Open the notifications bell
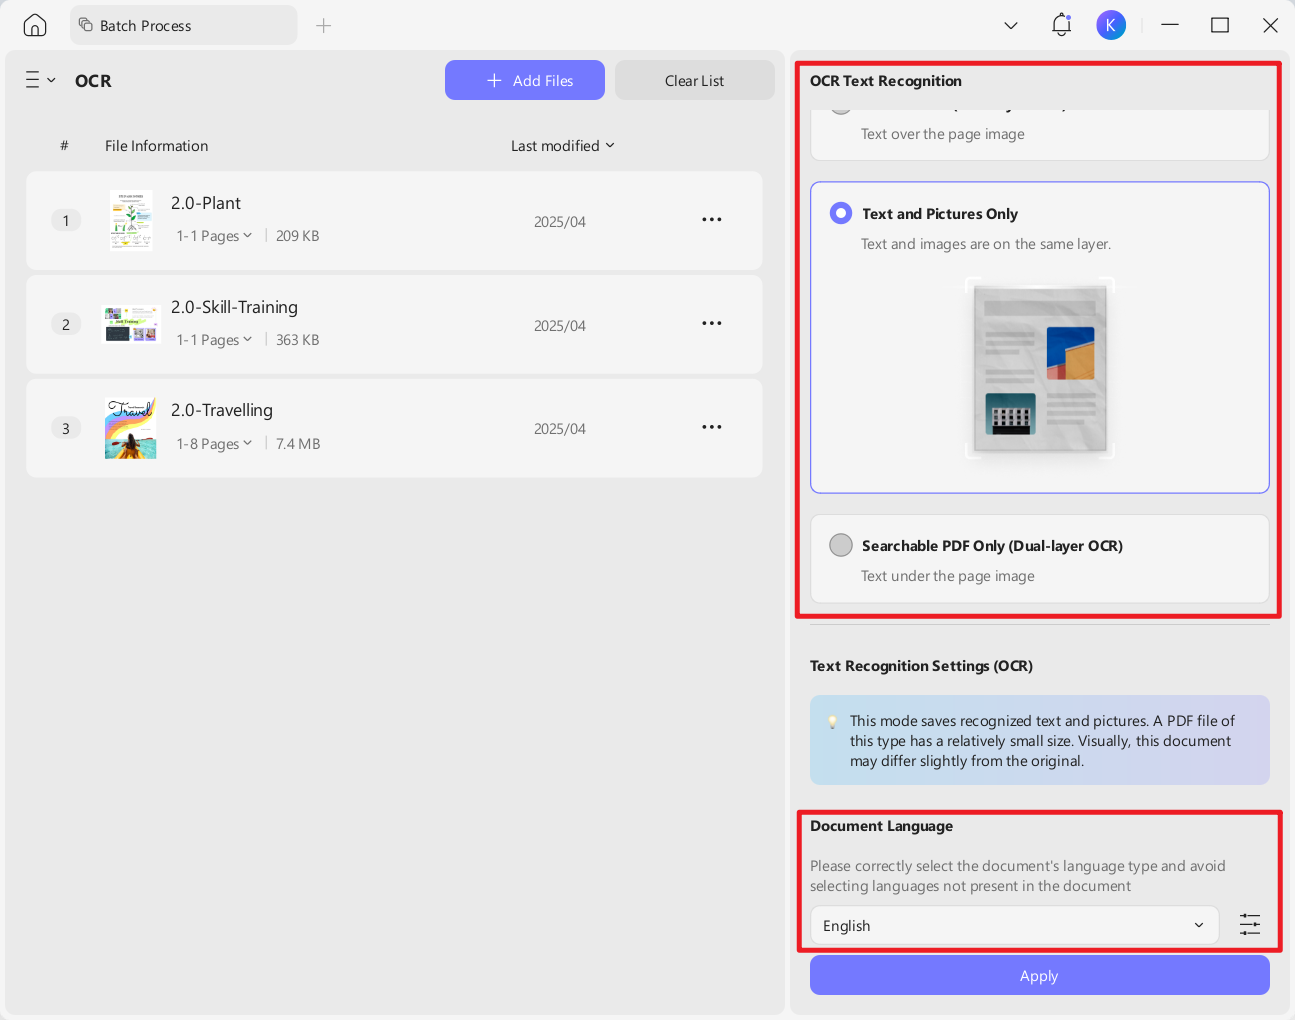 (x=1061, y=25)
